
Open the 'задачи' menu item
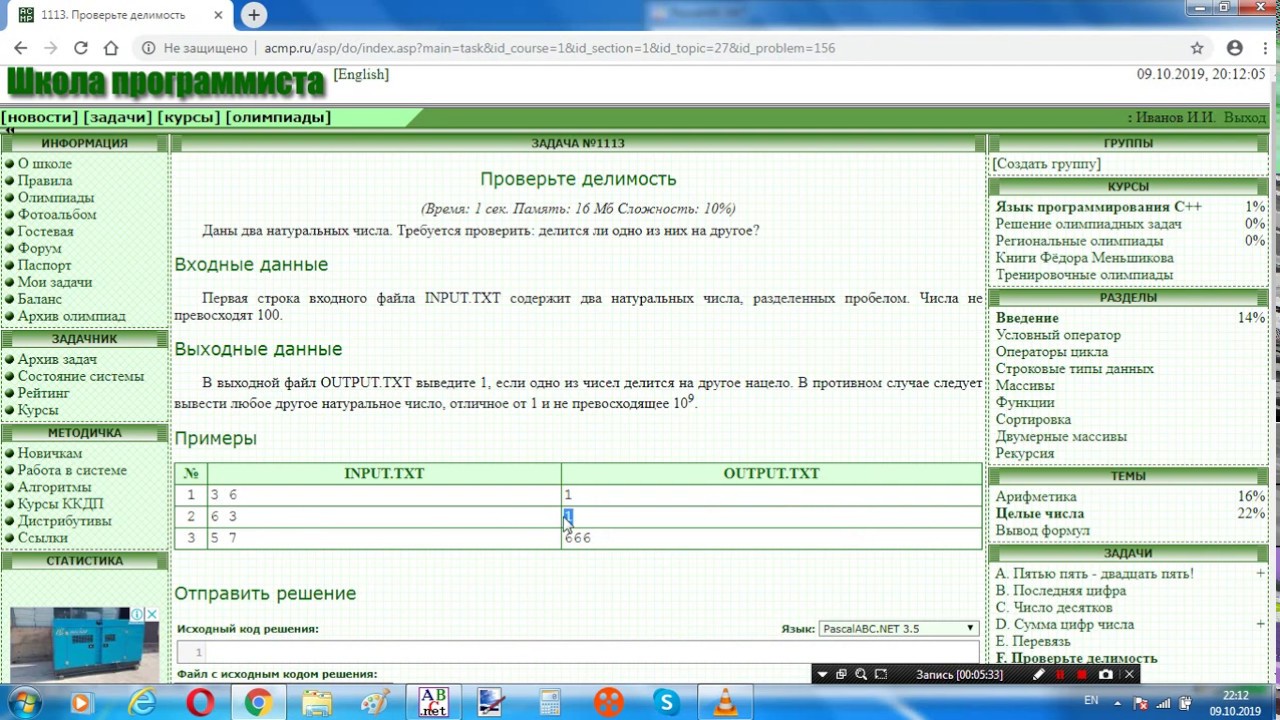[117, 117]
